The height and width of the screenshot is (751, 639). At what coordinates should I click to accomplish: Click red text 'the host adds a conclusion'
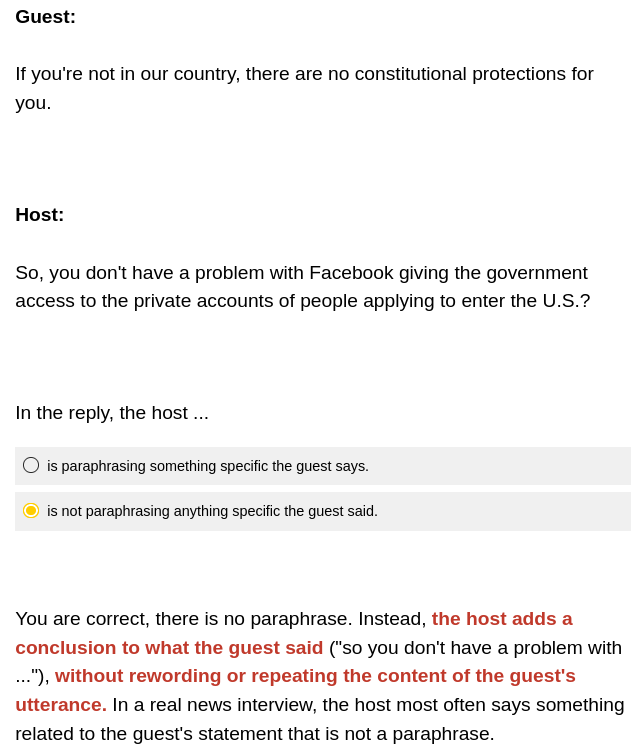(x=501, y=618)
